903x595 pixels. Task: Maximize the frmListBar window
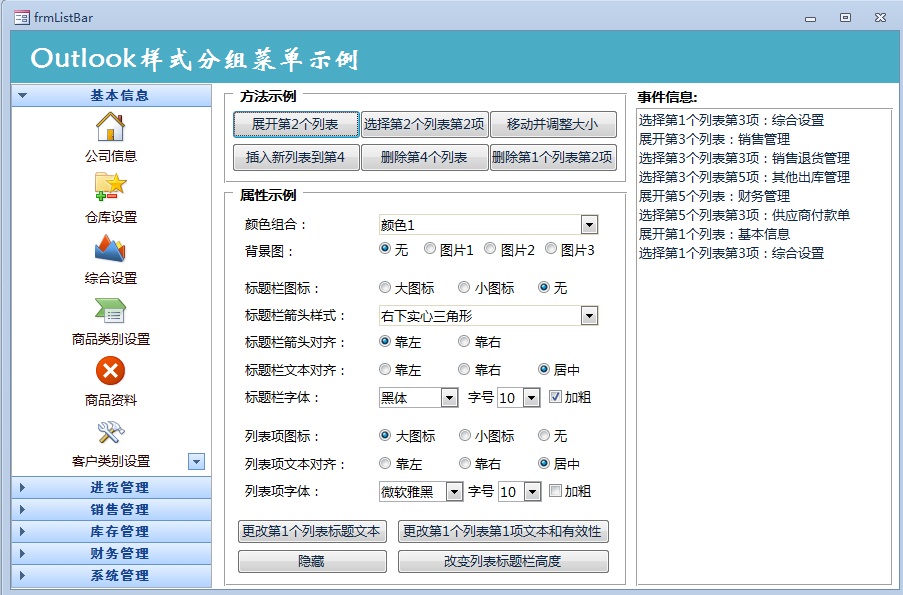tap(845, 18)
